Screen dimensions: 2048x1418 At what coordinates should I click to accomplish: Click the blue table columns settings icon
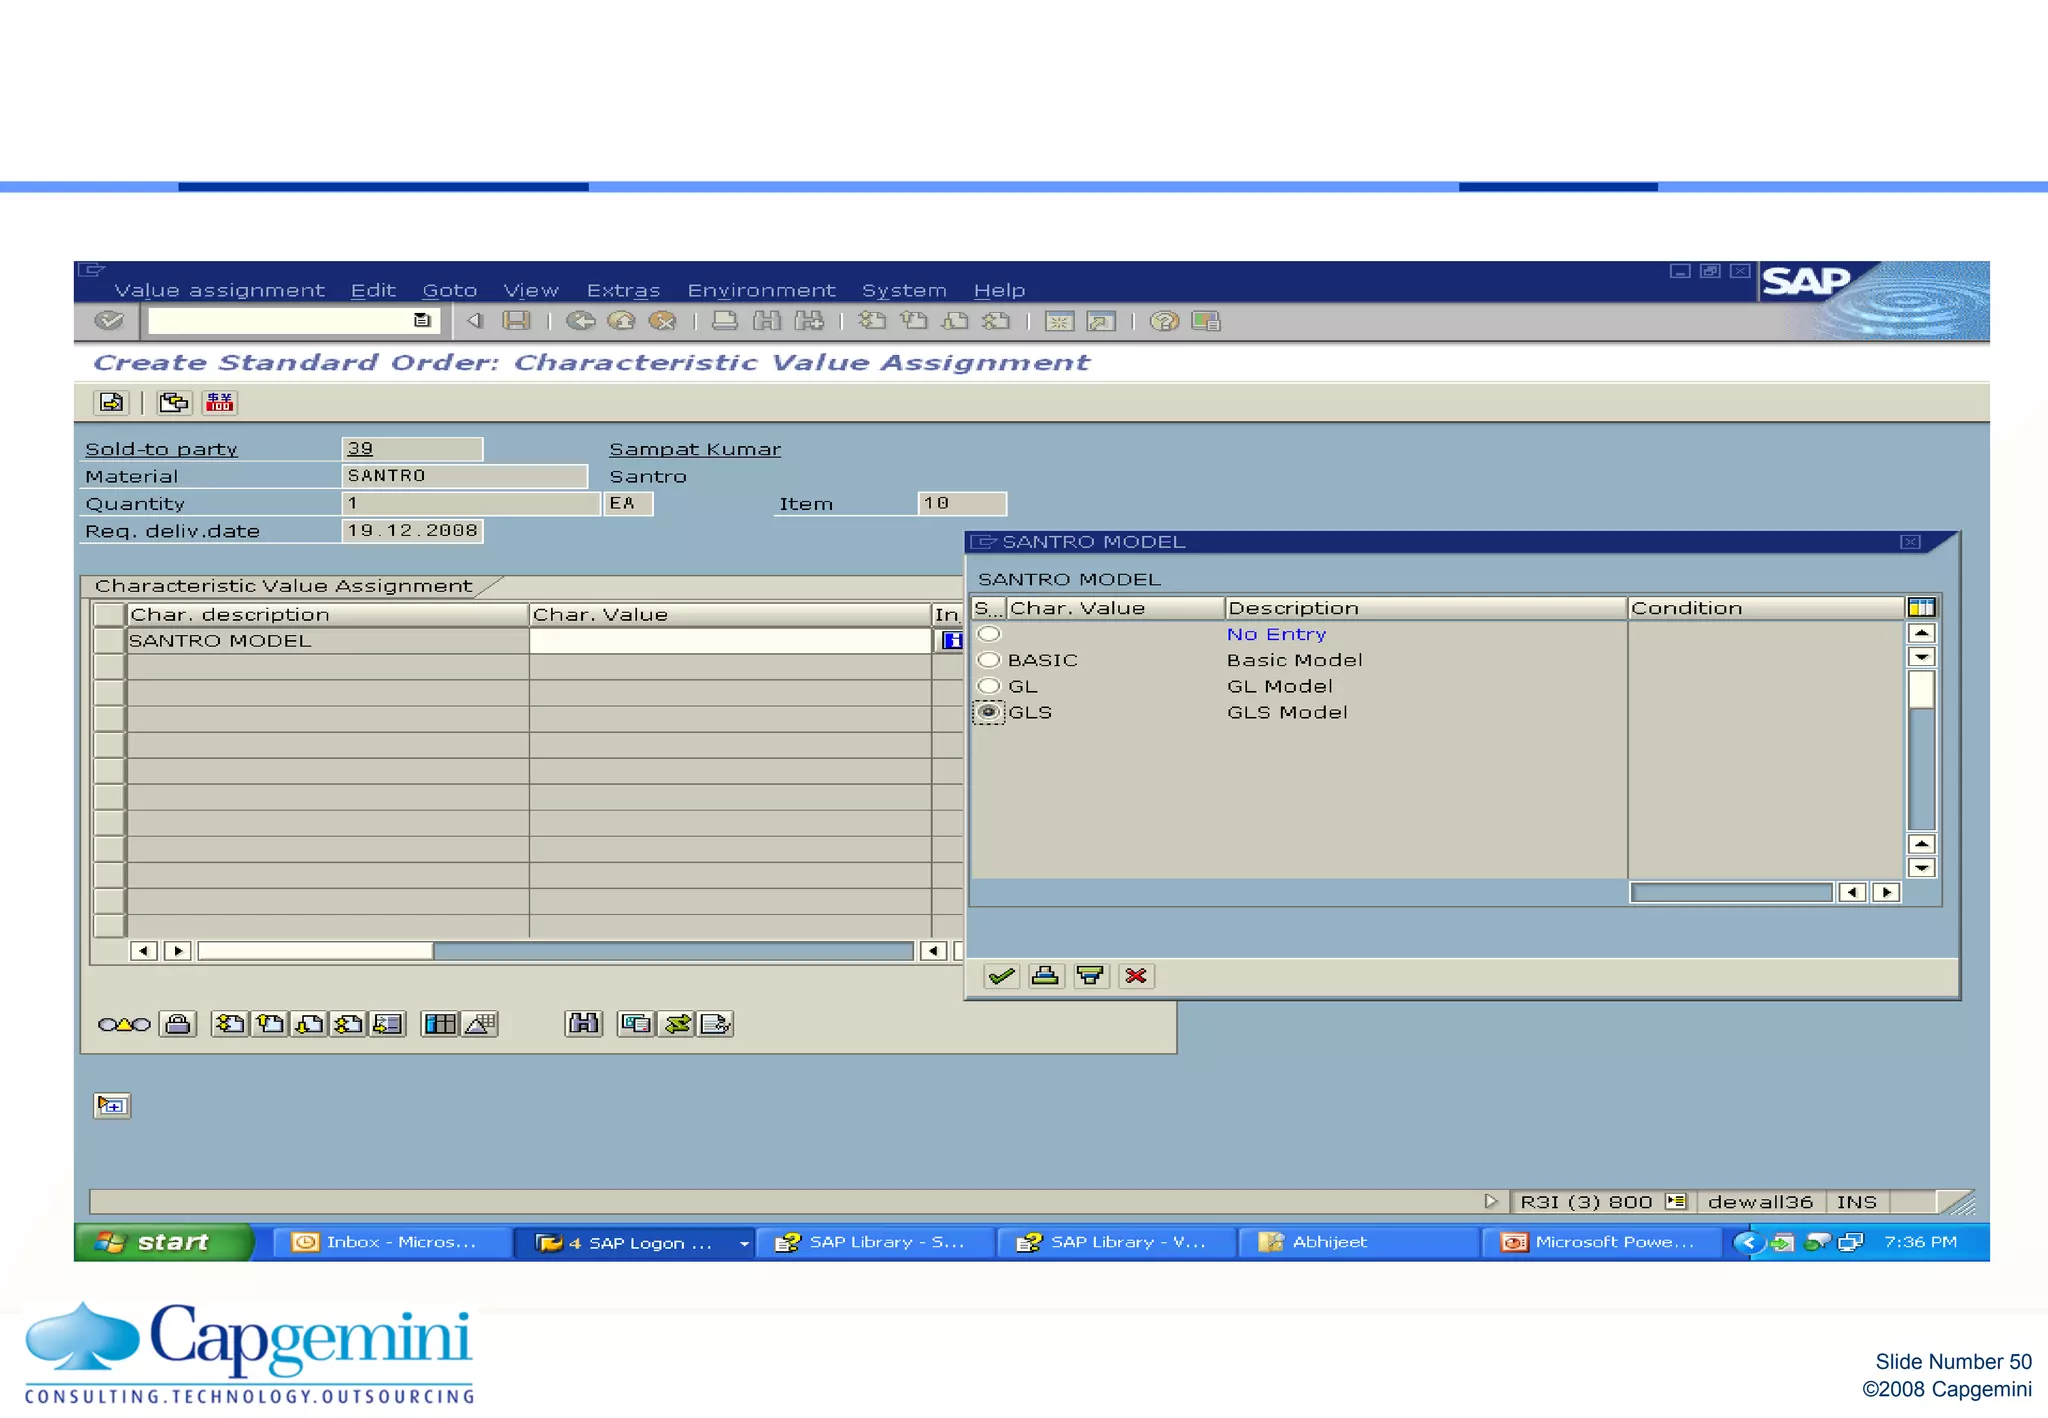tap(439, 1023)
